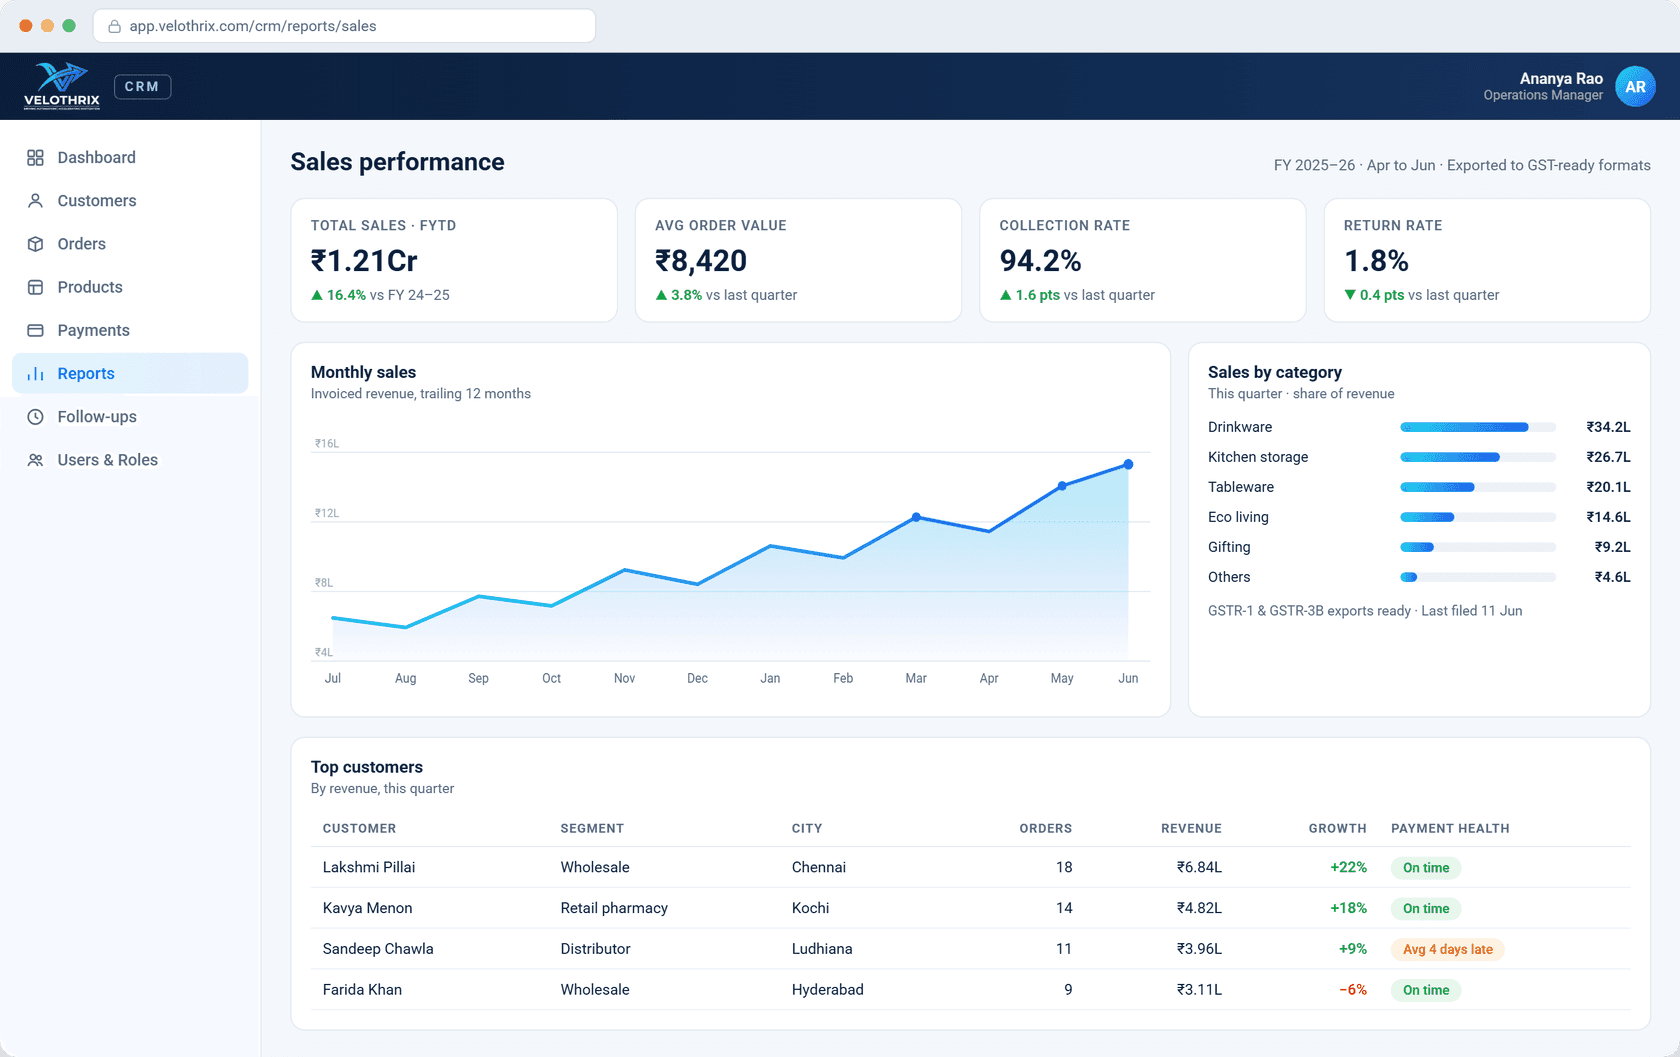Click the Users & Roles people icon
The image size is (1680, 1057).
point(35,460)
